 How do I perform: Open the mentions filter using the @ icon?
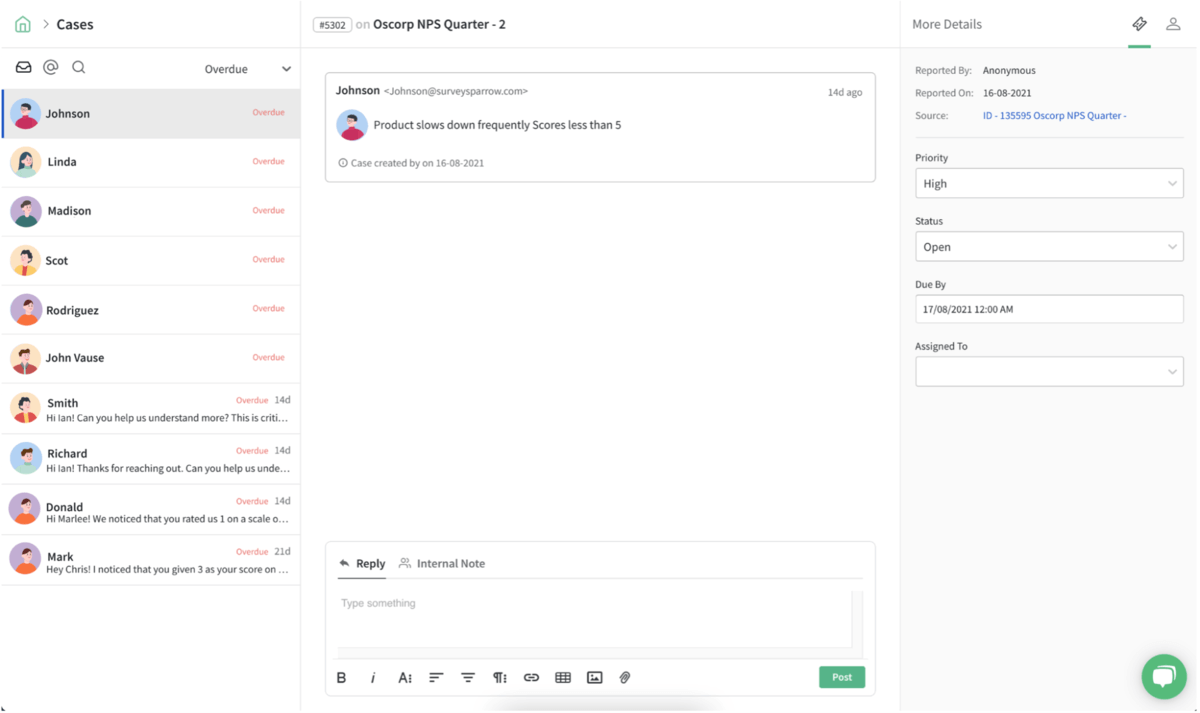[50, 67]
